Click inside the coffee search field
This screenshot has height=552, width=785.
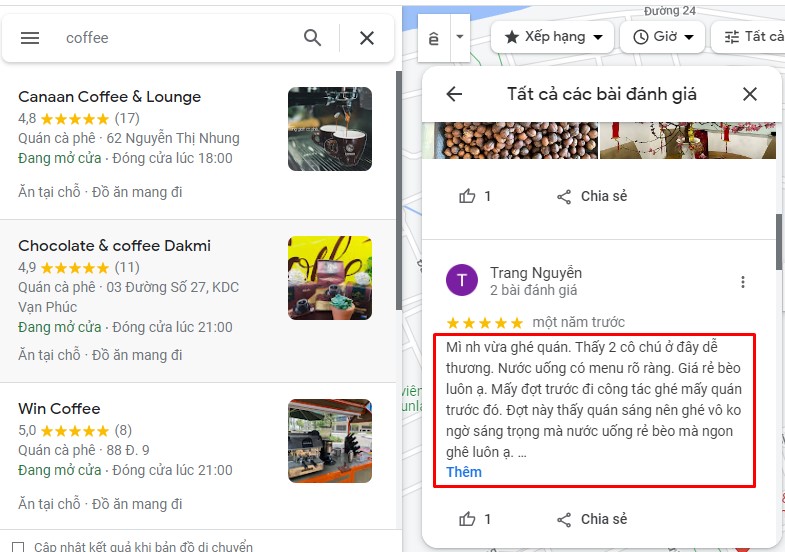[170, 38]
